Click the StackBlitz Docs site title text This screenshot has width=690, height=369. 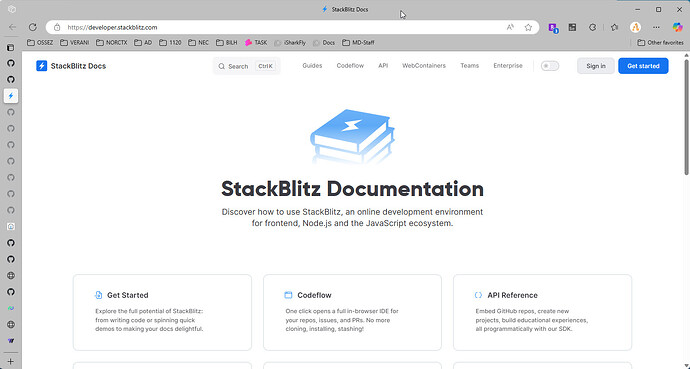(x=78, y=66)
